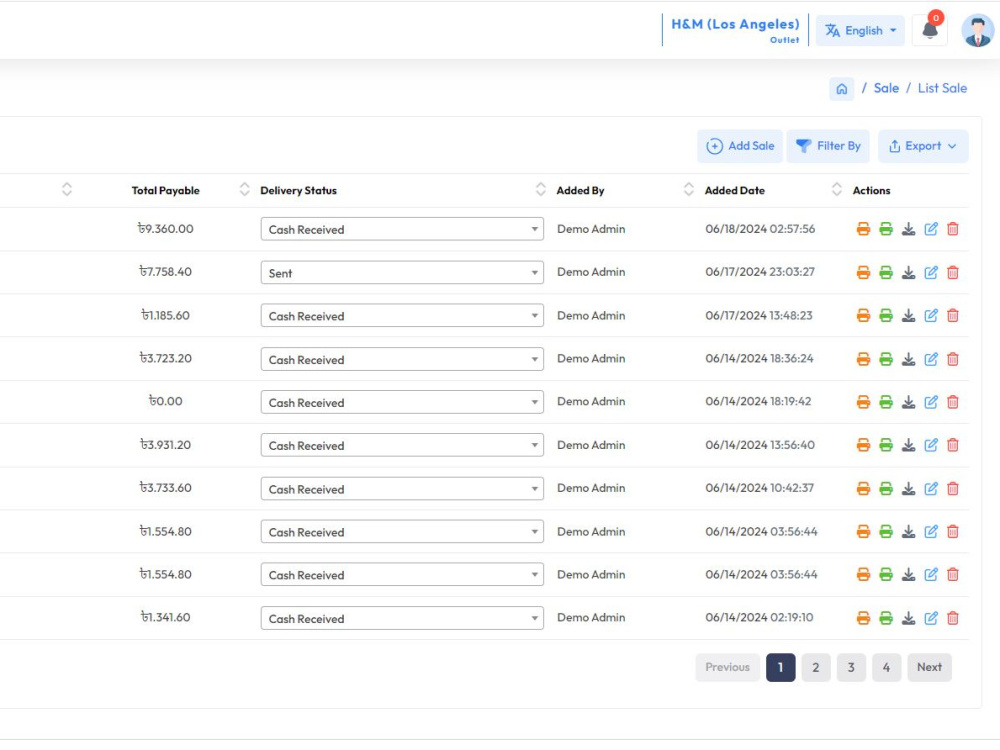Click green print icon for ৳1.185.60 sale
This screenshot has height=750, width=1000.
(886, 316)
